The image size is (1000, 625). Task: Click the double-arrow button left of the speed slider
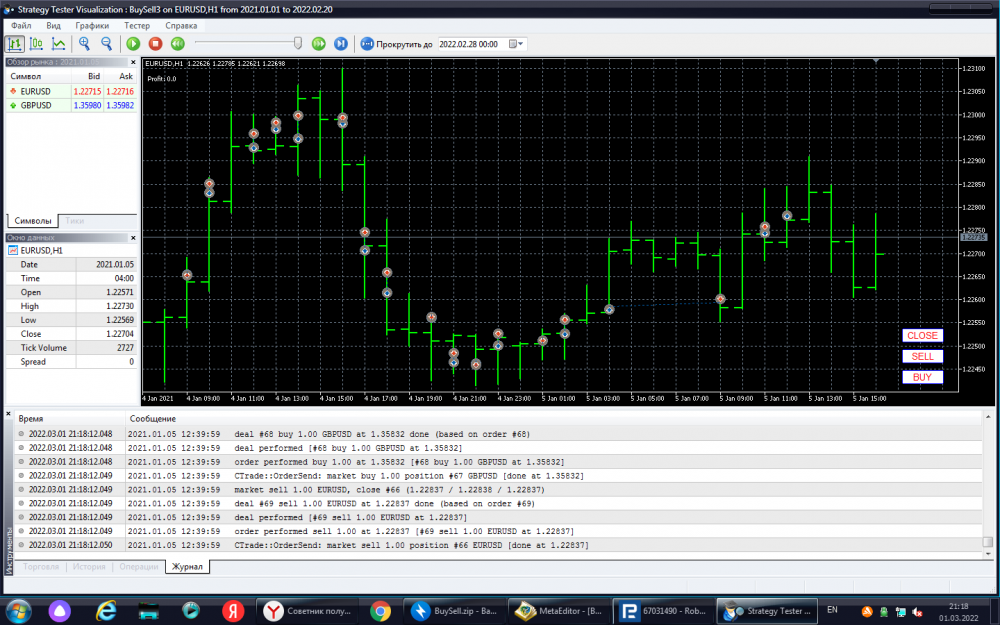[x=177, y=44]
